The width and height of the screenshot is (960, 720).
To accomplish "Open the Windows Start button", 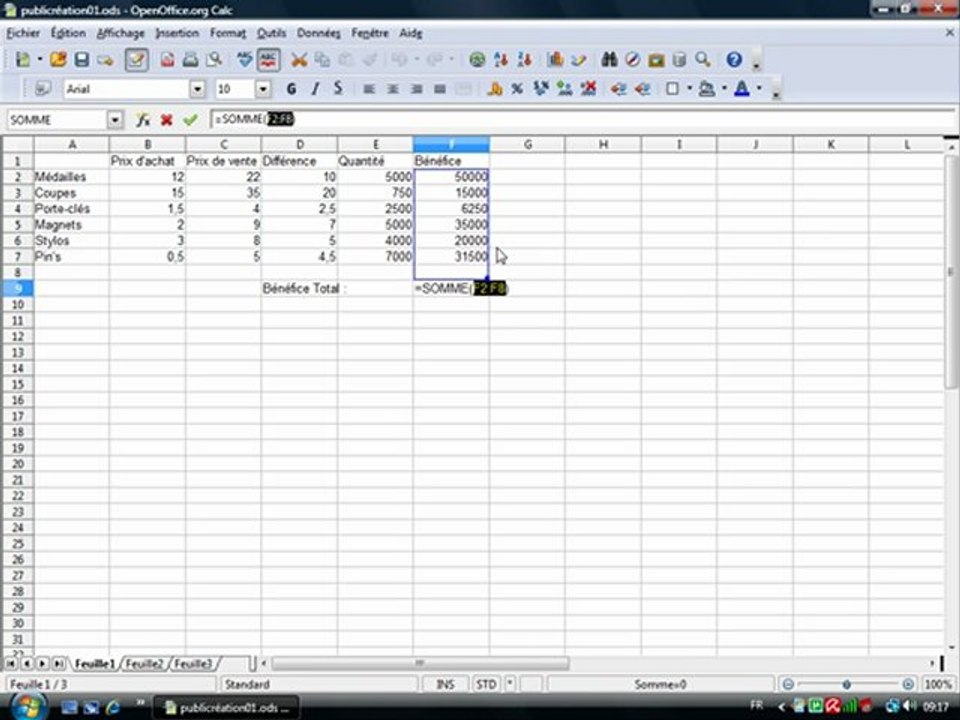I will [x=26, y=707].
